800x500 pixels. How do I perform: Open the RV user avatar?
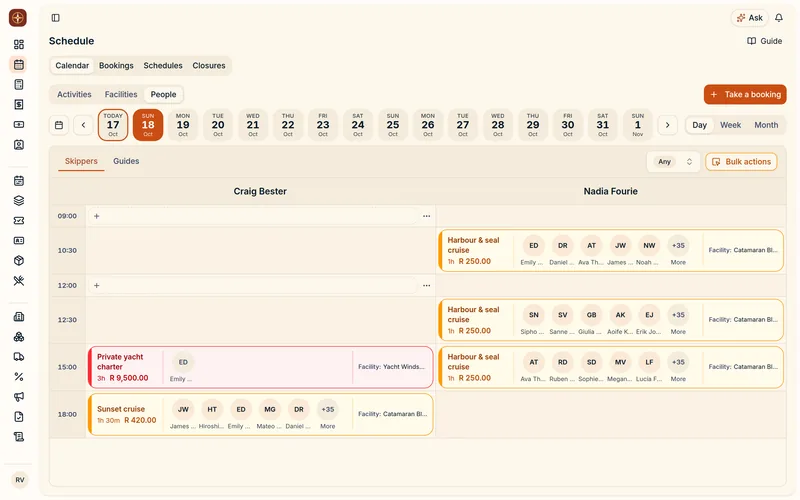pos(19,480)
